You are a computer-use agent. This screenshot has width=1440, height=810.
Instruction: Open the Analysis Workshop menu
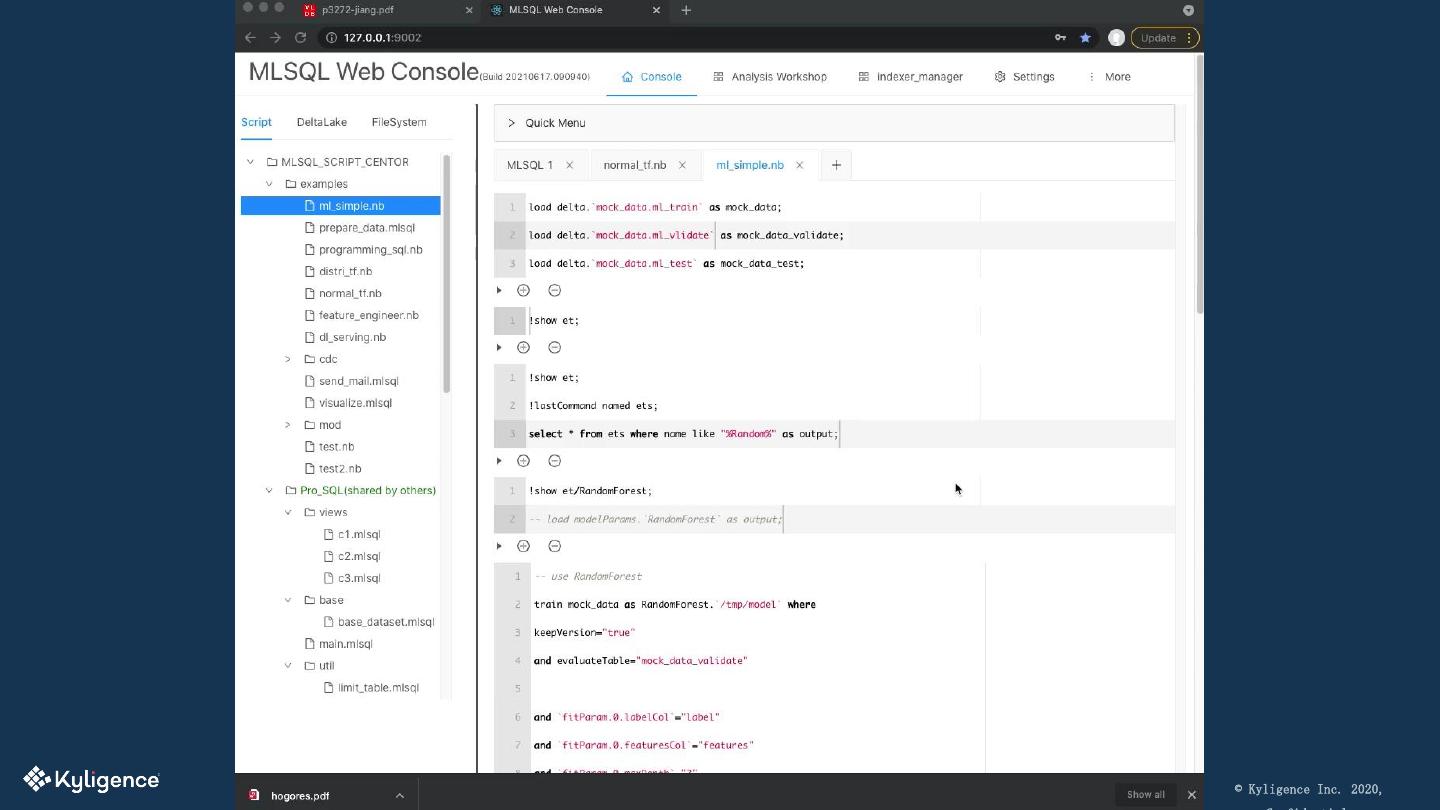769,77
